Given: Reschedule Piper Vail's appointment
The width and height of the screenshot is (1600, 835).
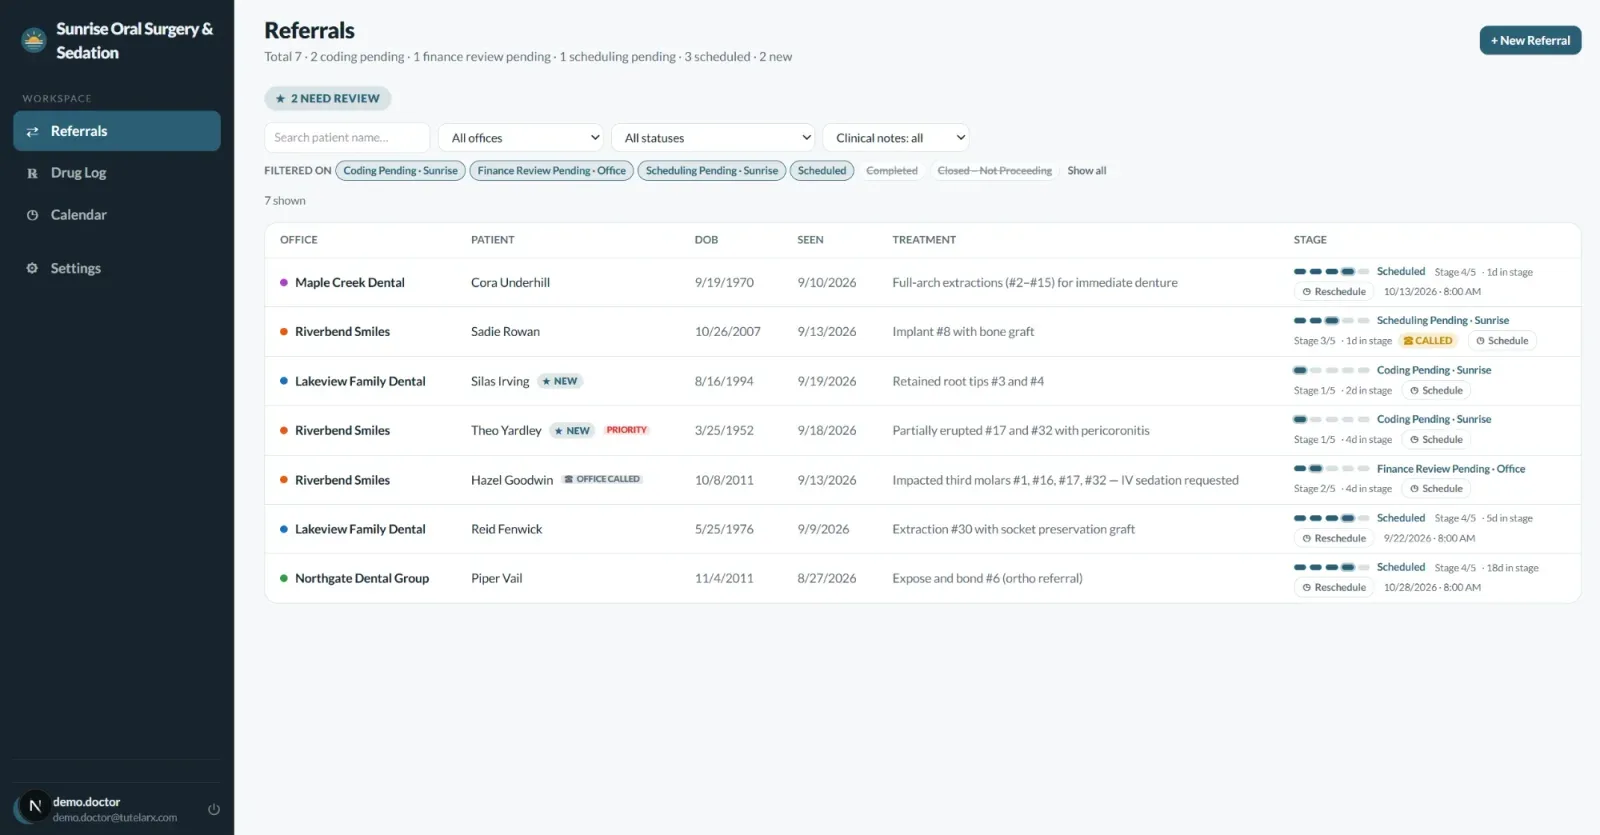Looking at the screenshot, I should (x=1334, y=587).
